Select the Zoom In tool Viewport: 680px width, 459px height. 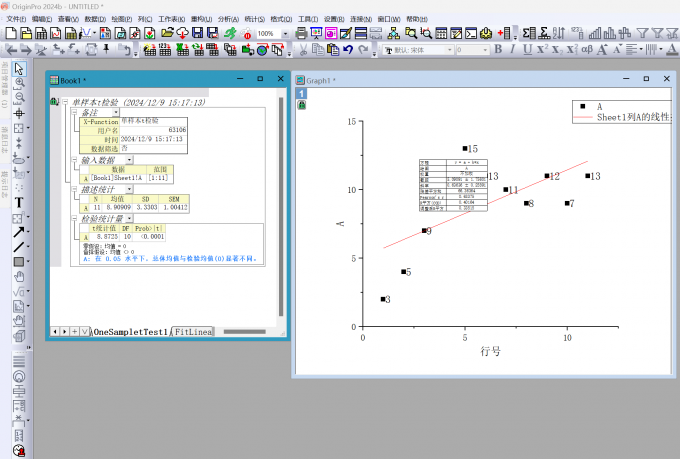(19, 83)
